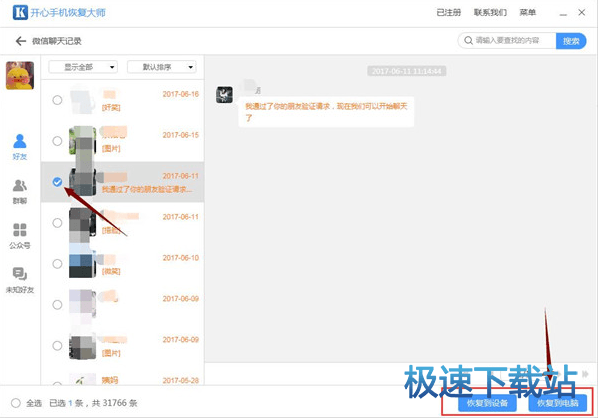Viewport: 598px width, 419px height.
Task: Select radio for 2017-06-09 [图片] chat
Action: (57, 345)
